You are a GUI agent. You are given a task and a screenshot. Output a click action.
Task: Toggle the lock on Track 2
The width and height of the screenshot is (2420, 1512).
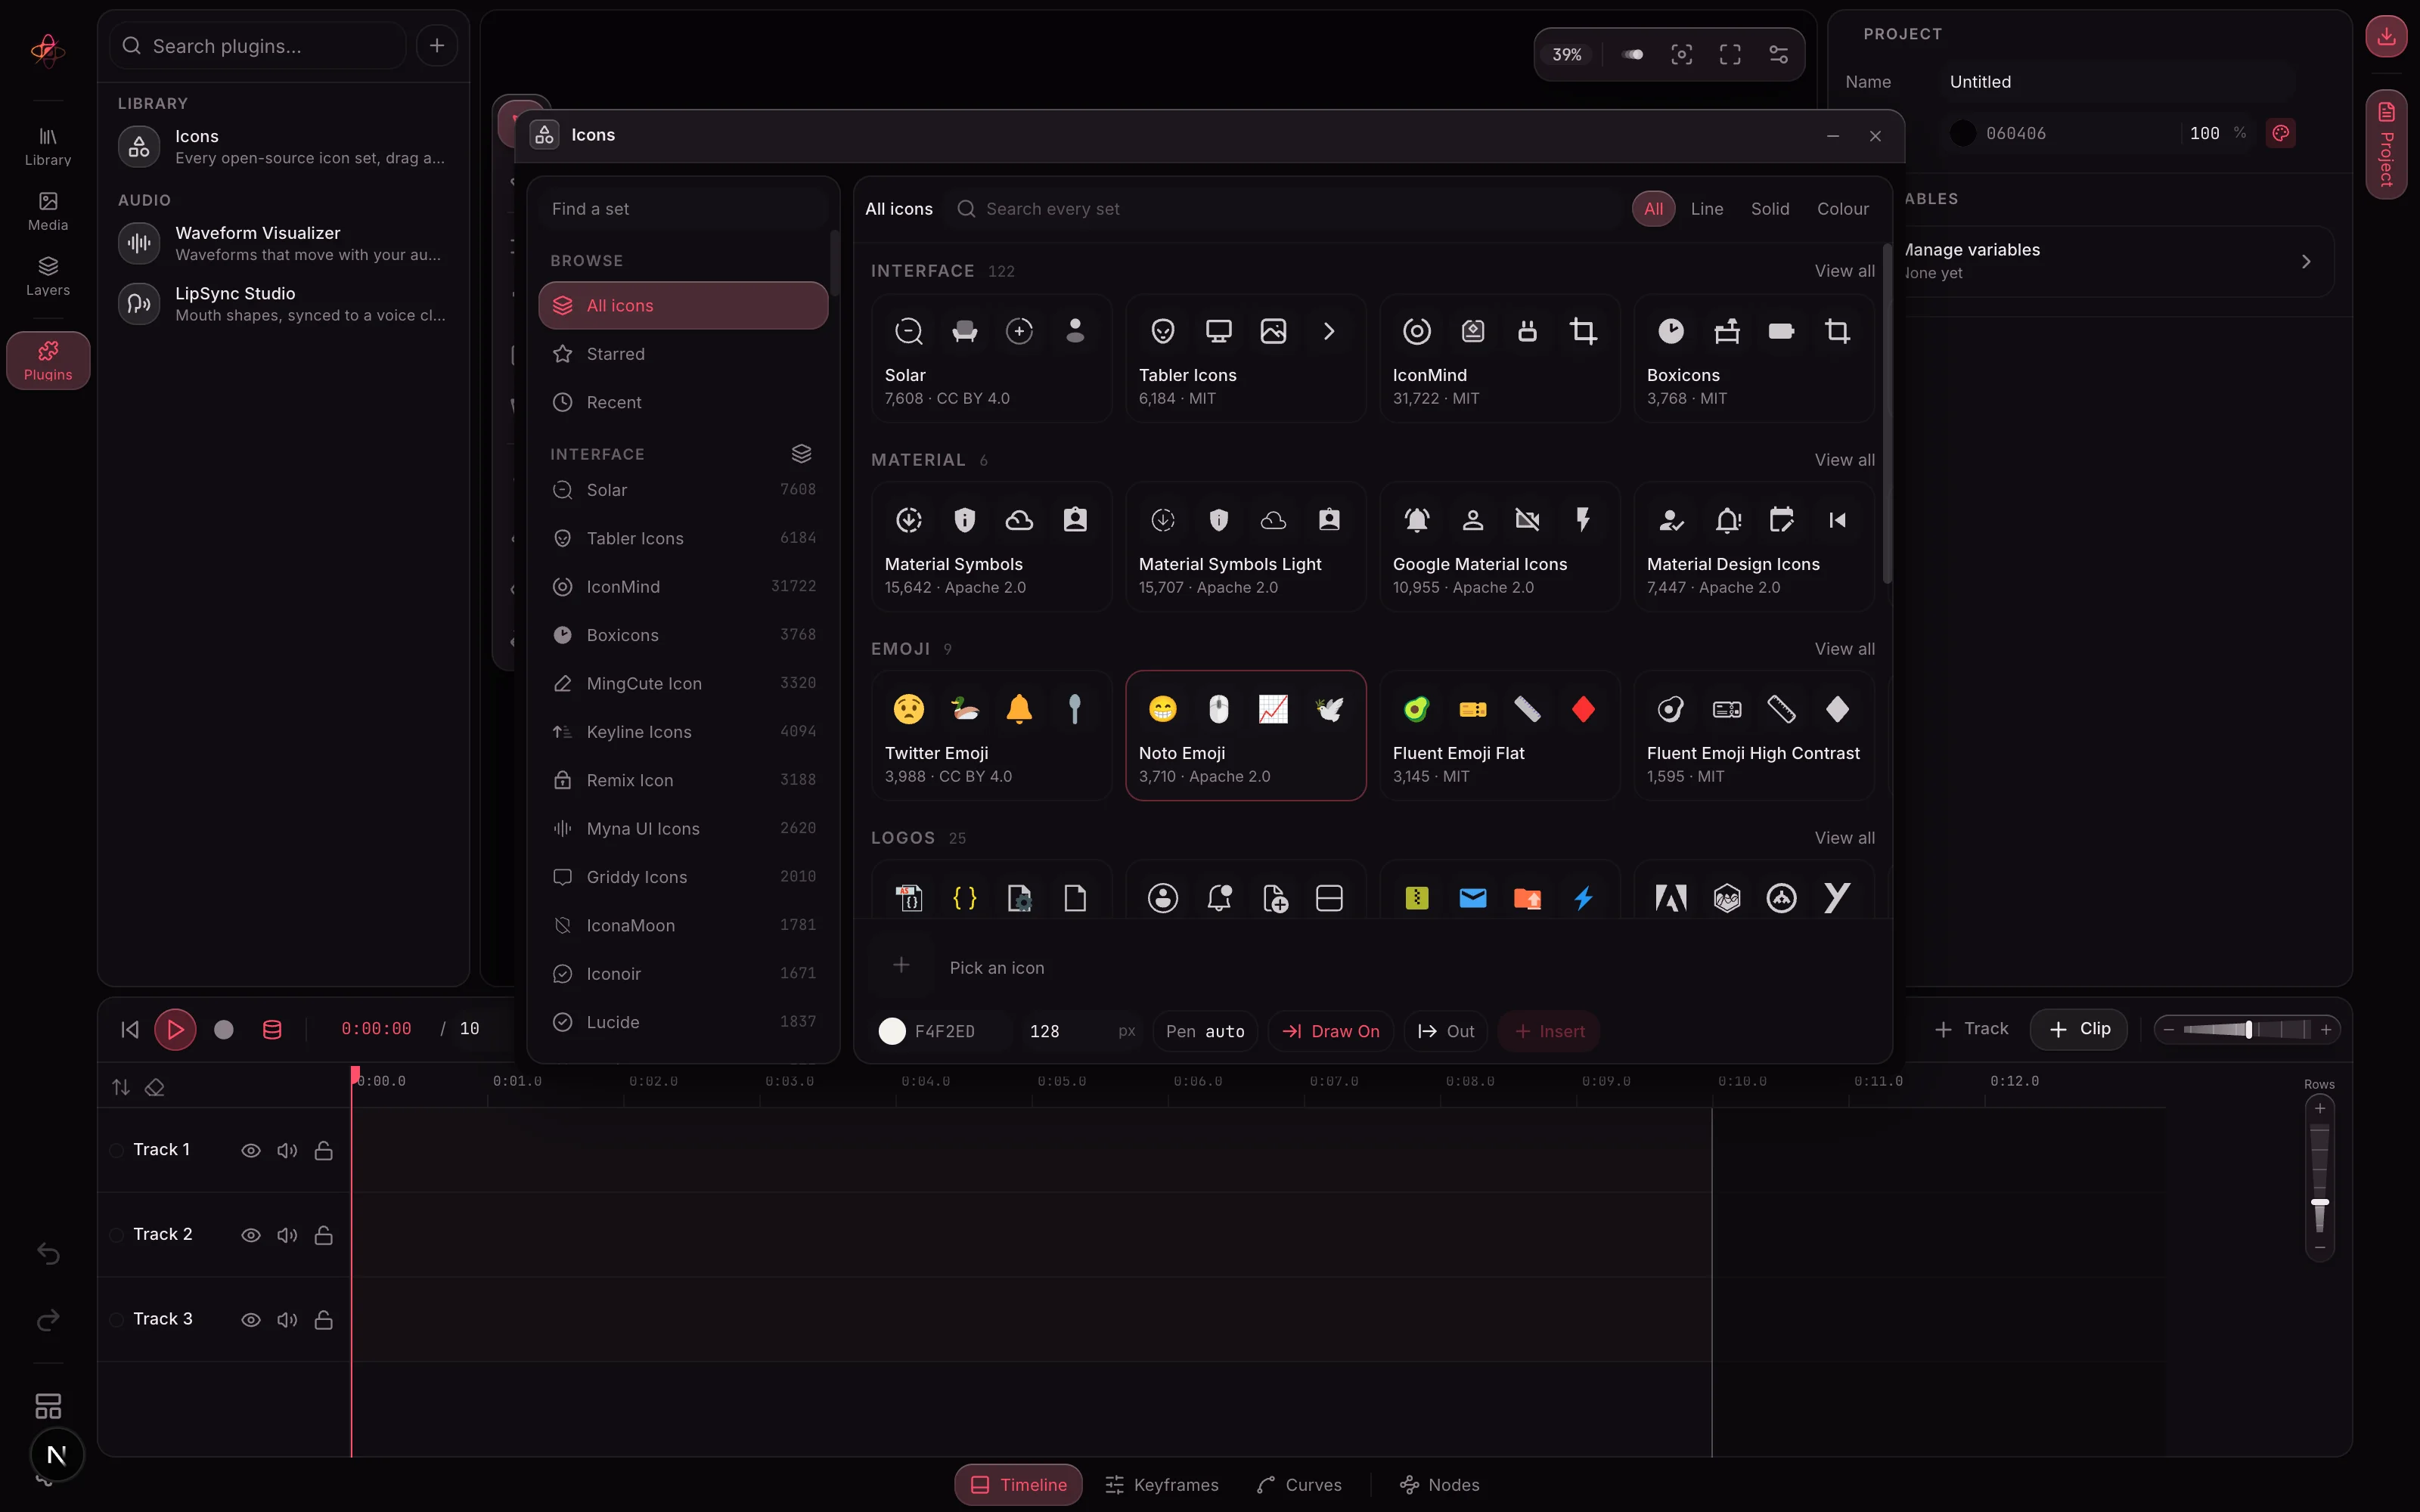coord(323,1236)
